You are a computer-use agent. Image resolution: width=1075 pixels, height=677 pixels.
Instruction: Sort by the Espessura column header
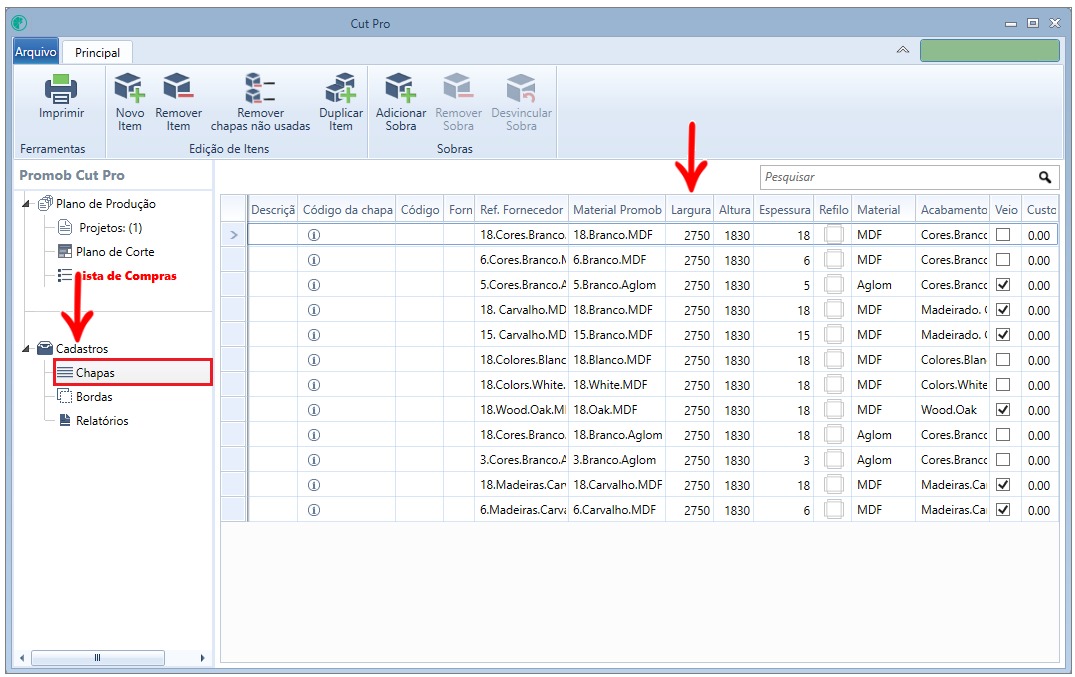[x=784, y=210]
